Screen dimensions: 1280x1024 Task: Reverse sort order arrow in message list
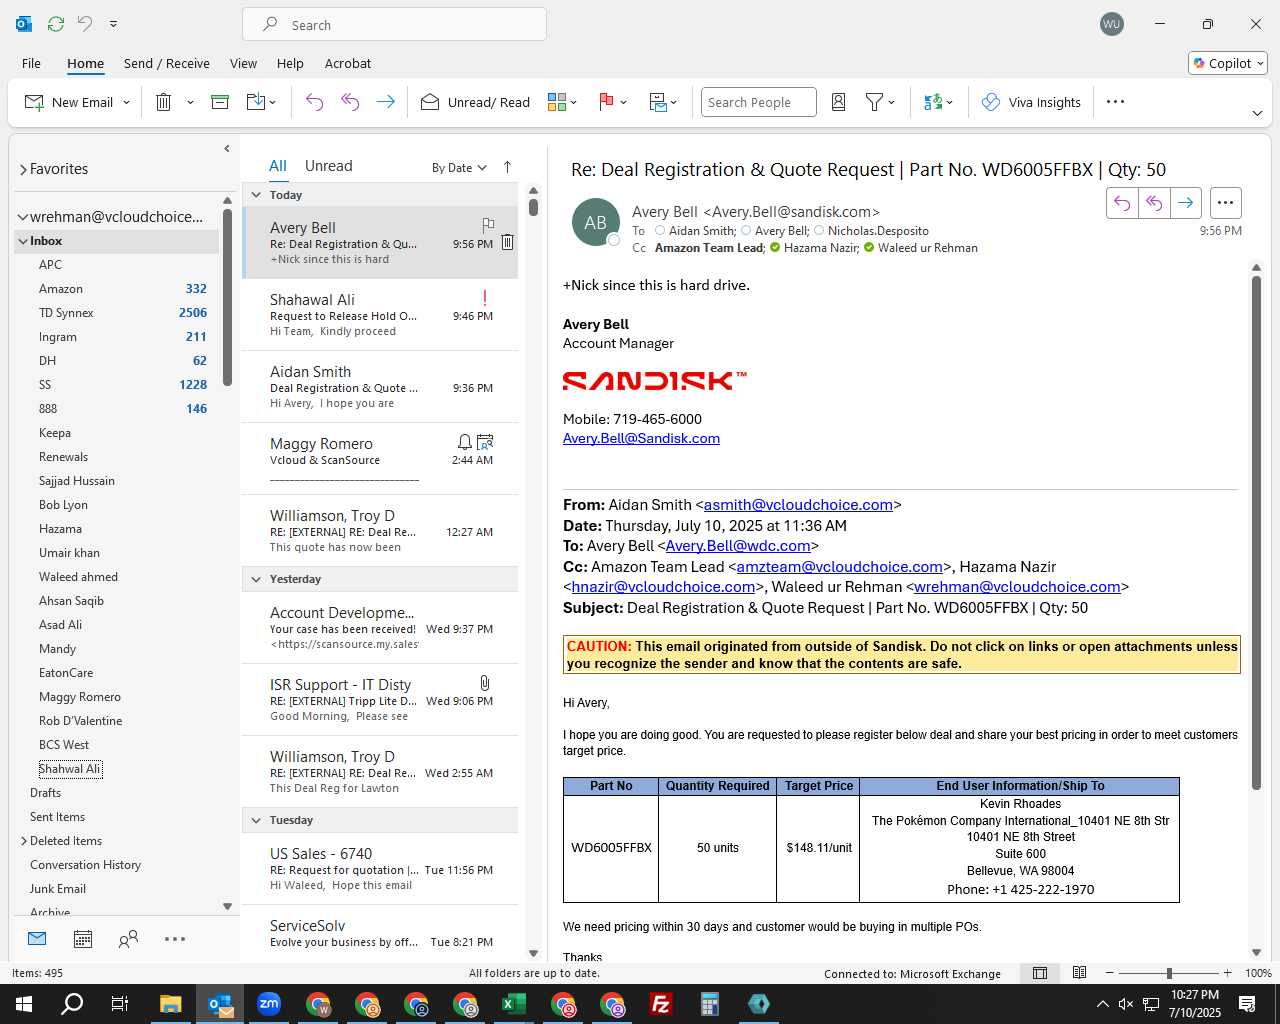click(x=507, y=167)
